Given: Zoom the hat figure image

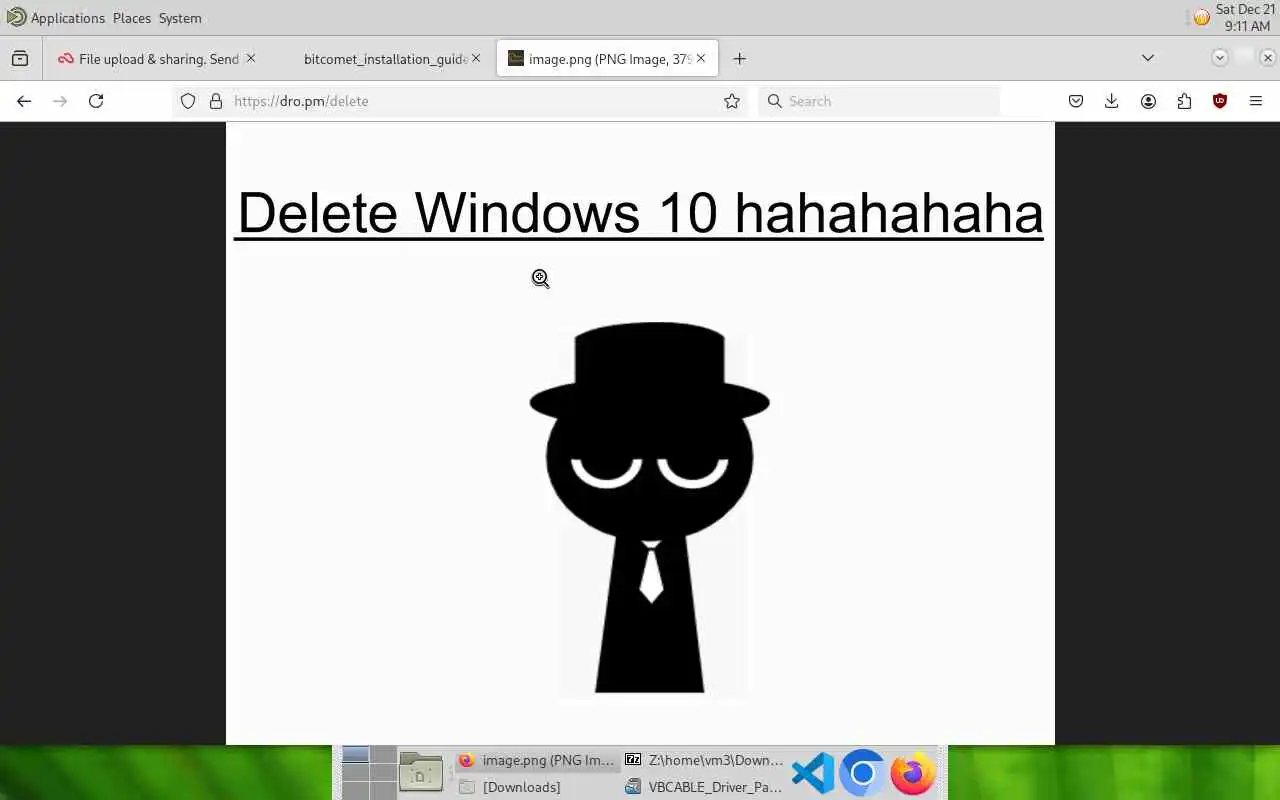Looking at the screenshot, I should point(650,507).
